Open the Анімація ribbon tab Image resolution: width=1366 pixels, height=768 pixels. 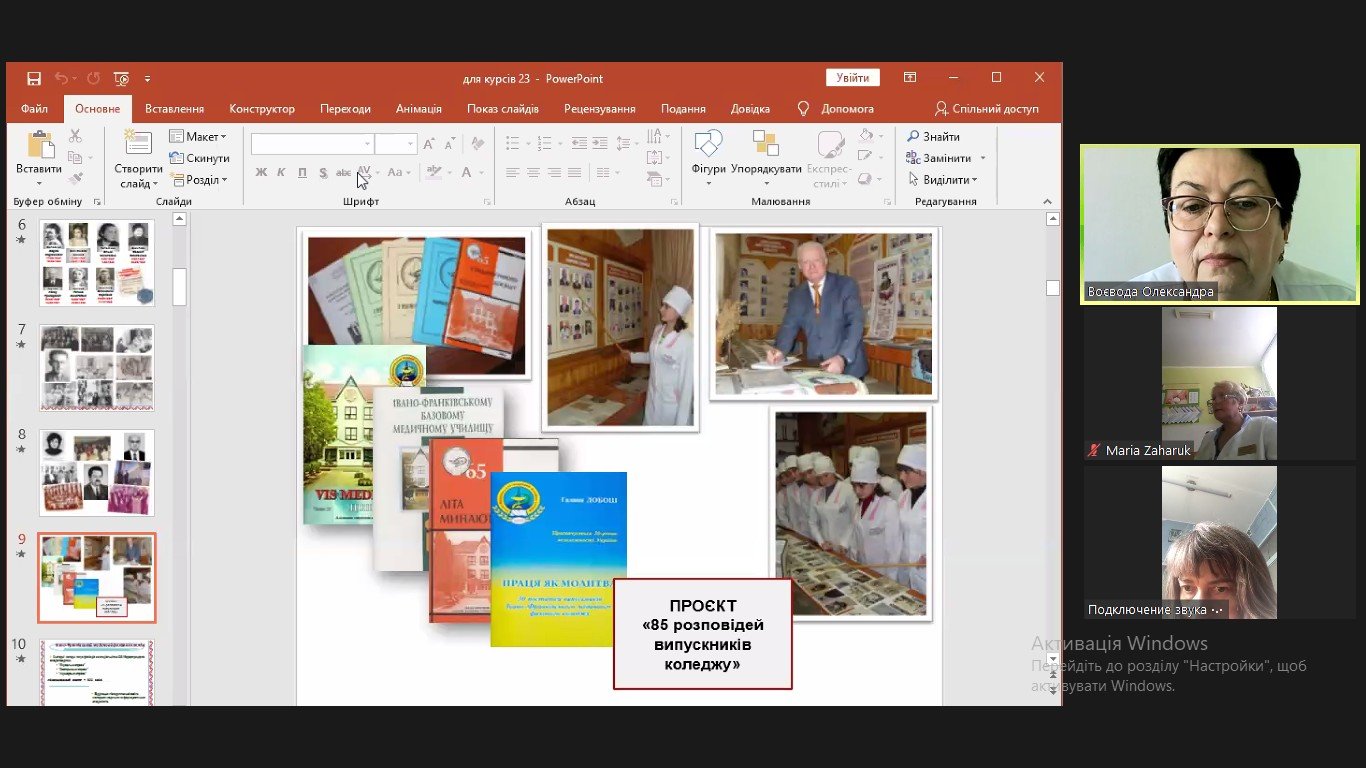[x=418, y=109]
